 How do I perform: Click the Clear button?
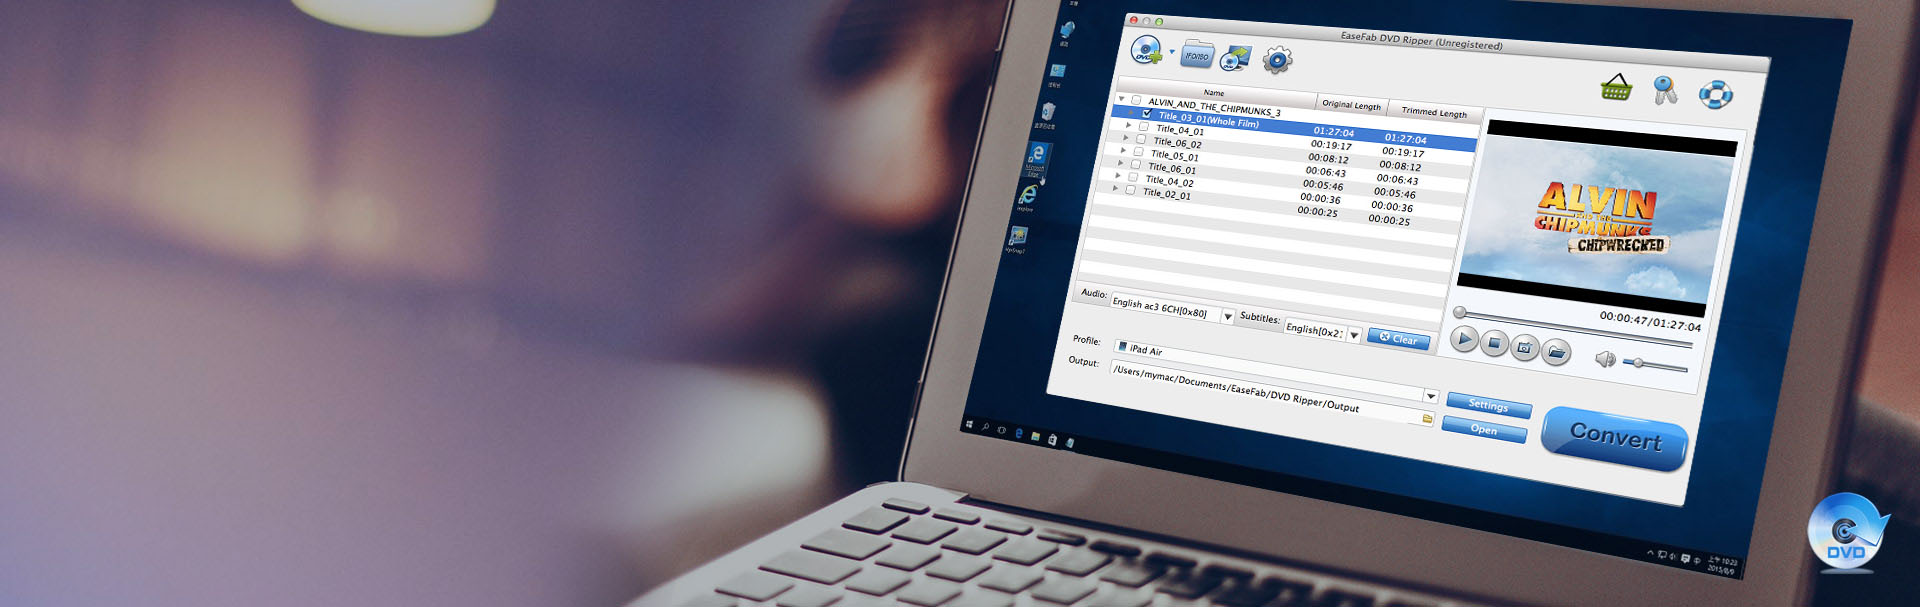coord(1398,339)
